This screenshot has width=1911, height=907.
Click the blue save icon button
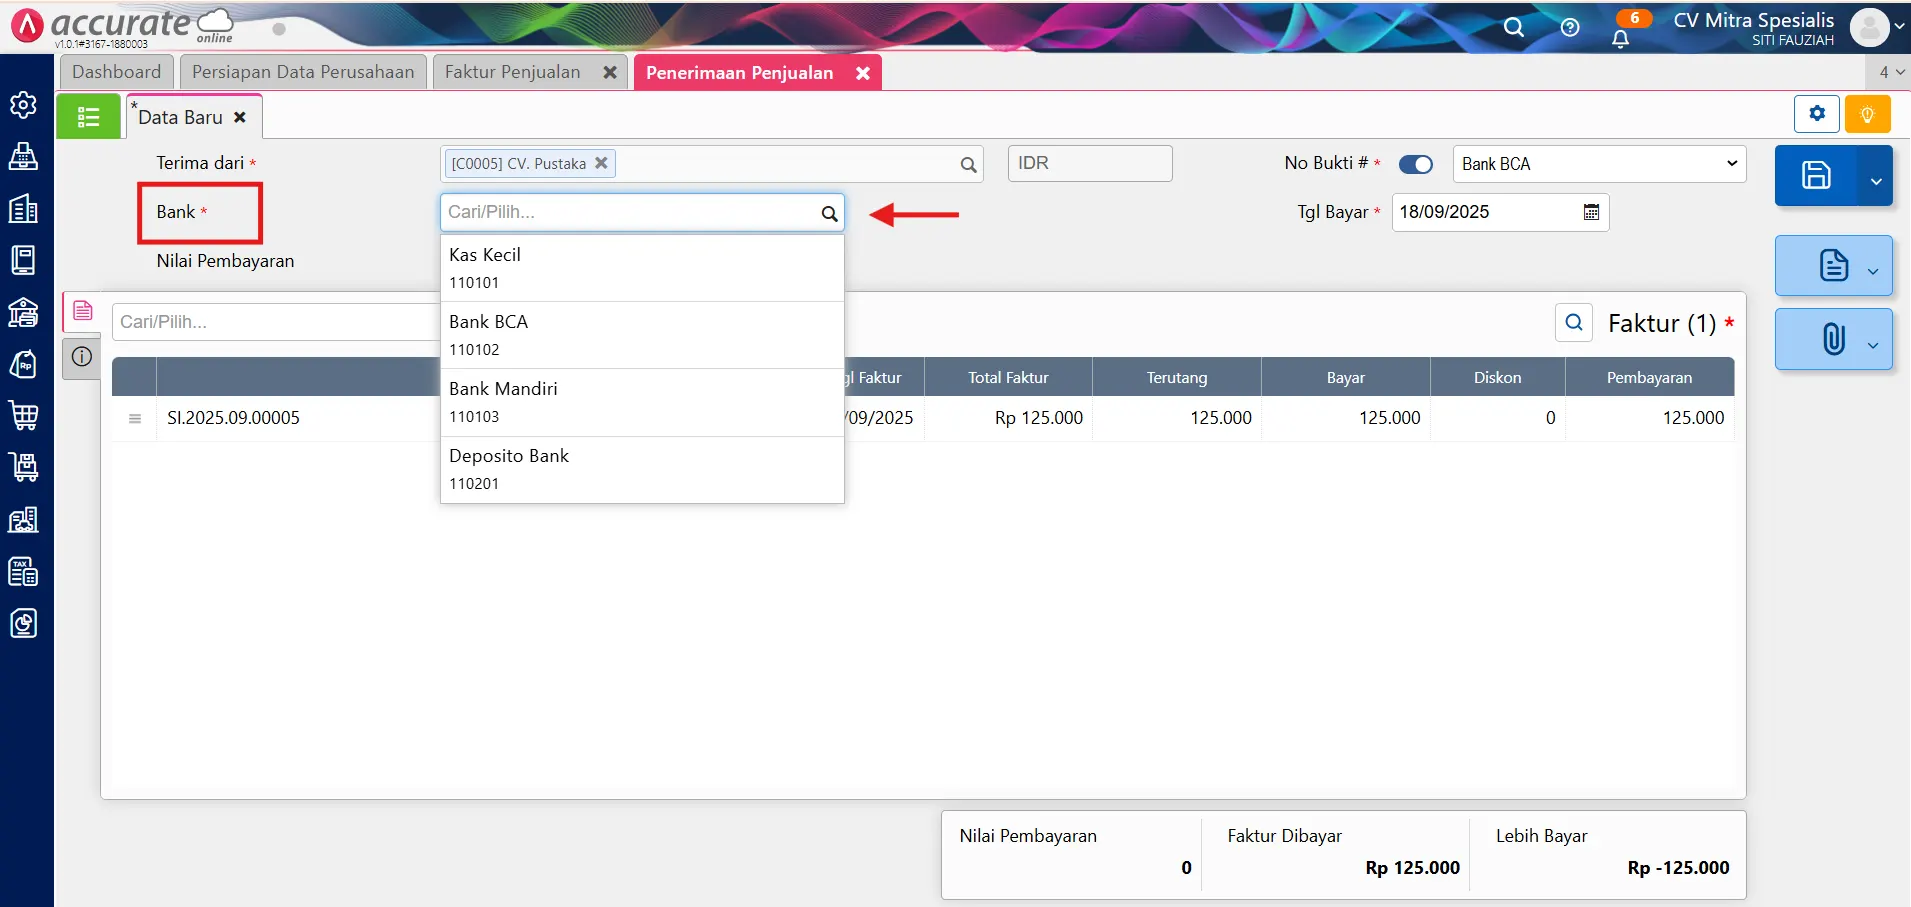pyautogui.click(x=1816, y=175)
